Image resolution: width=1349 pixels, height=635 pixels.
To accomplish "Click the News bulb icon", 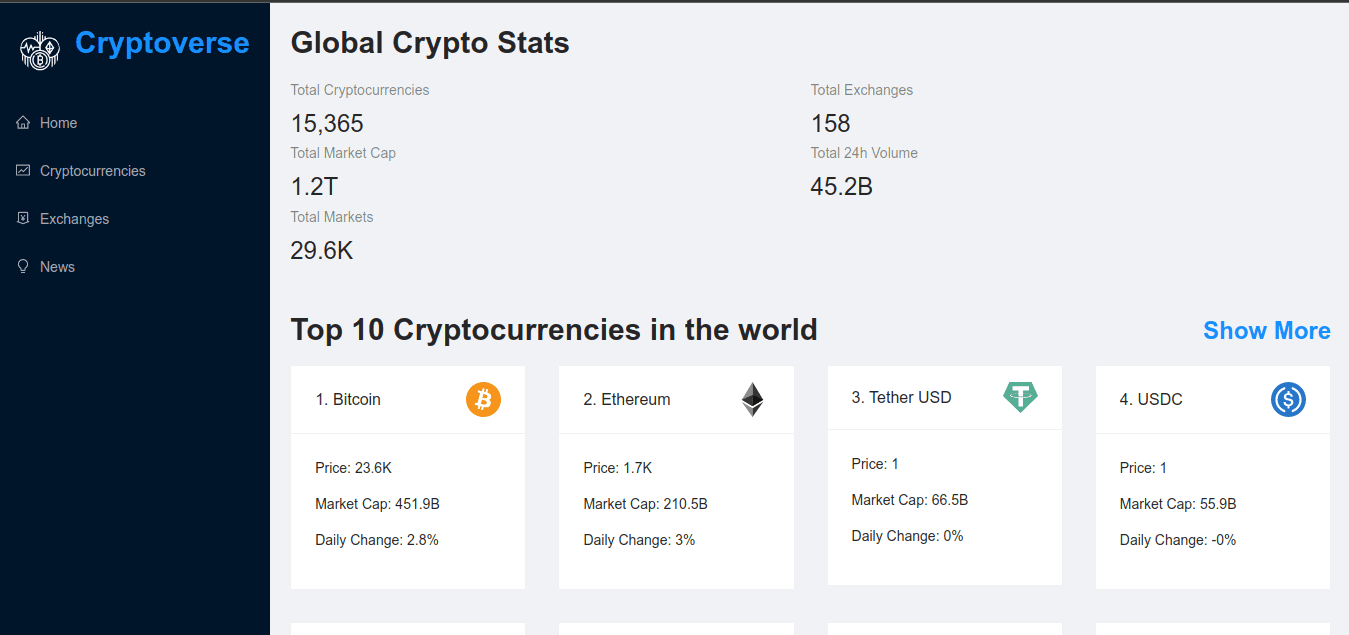I will [x=21, y=266].
